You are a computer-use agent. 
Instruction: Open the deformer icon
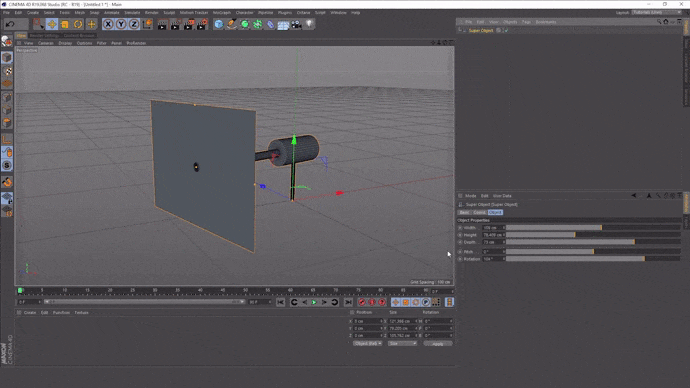tap(270, 25)
